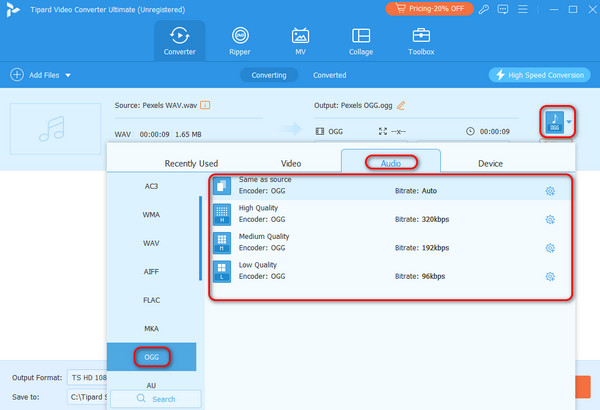This screenshot has width=600, height=410.
Task: Open the Ripper module
Action: click(240, 41)
